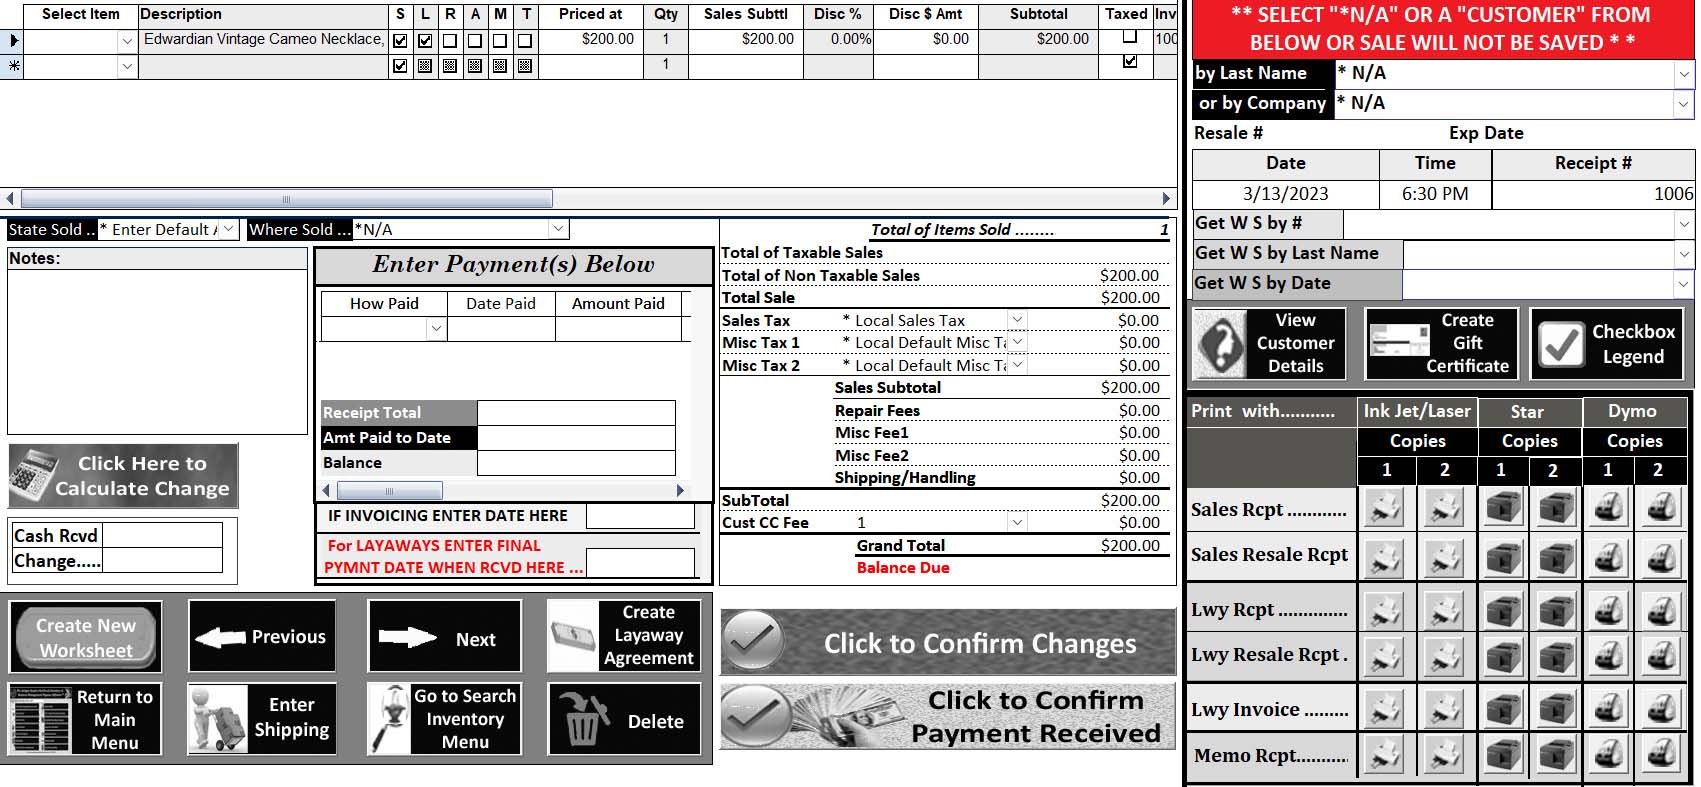Toggle Taxed checkbox for Edwardian Necklace row

tap(1130, 36)
